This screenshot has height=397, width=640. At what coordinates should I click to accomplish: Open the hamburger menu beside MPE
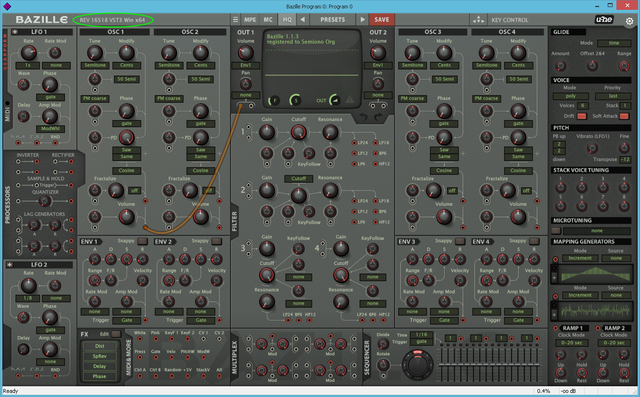(x=236, y=20)
